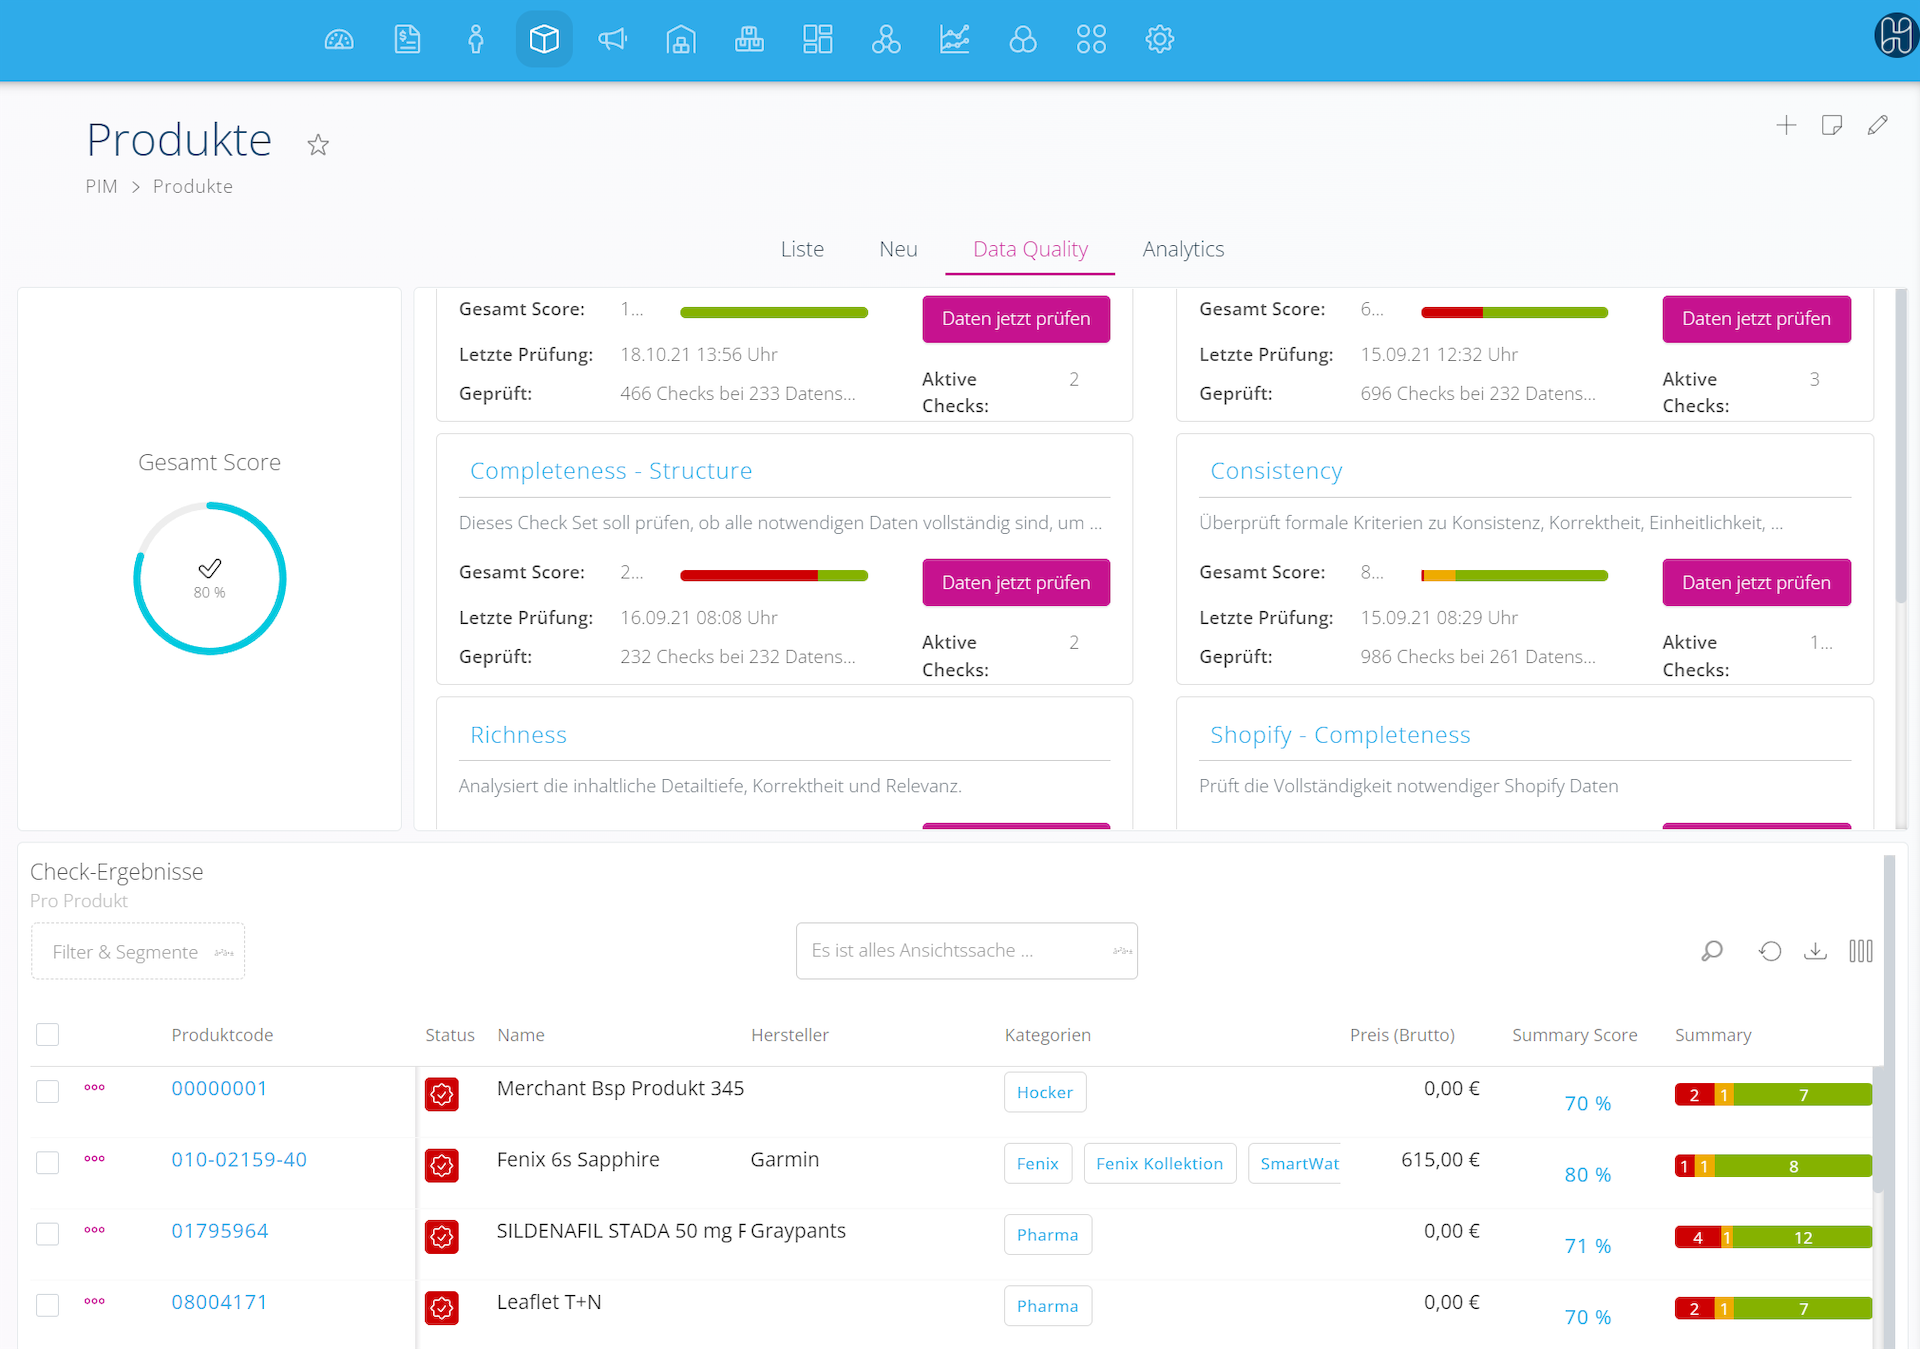This screenshot has height=1349, width=1920.
Task: Select the checkbox for product 010-02159-40
Action: pos(47,1162)
